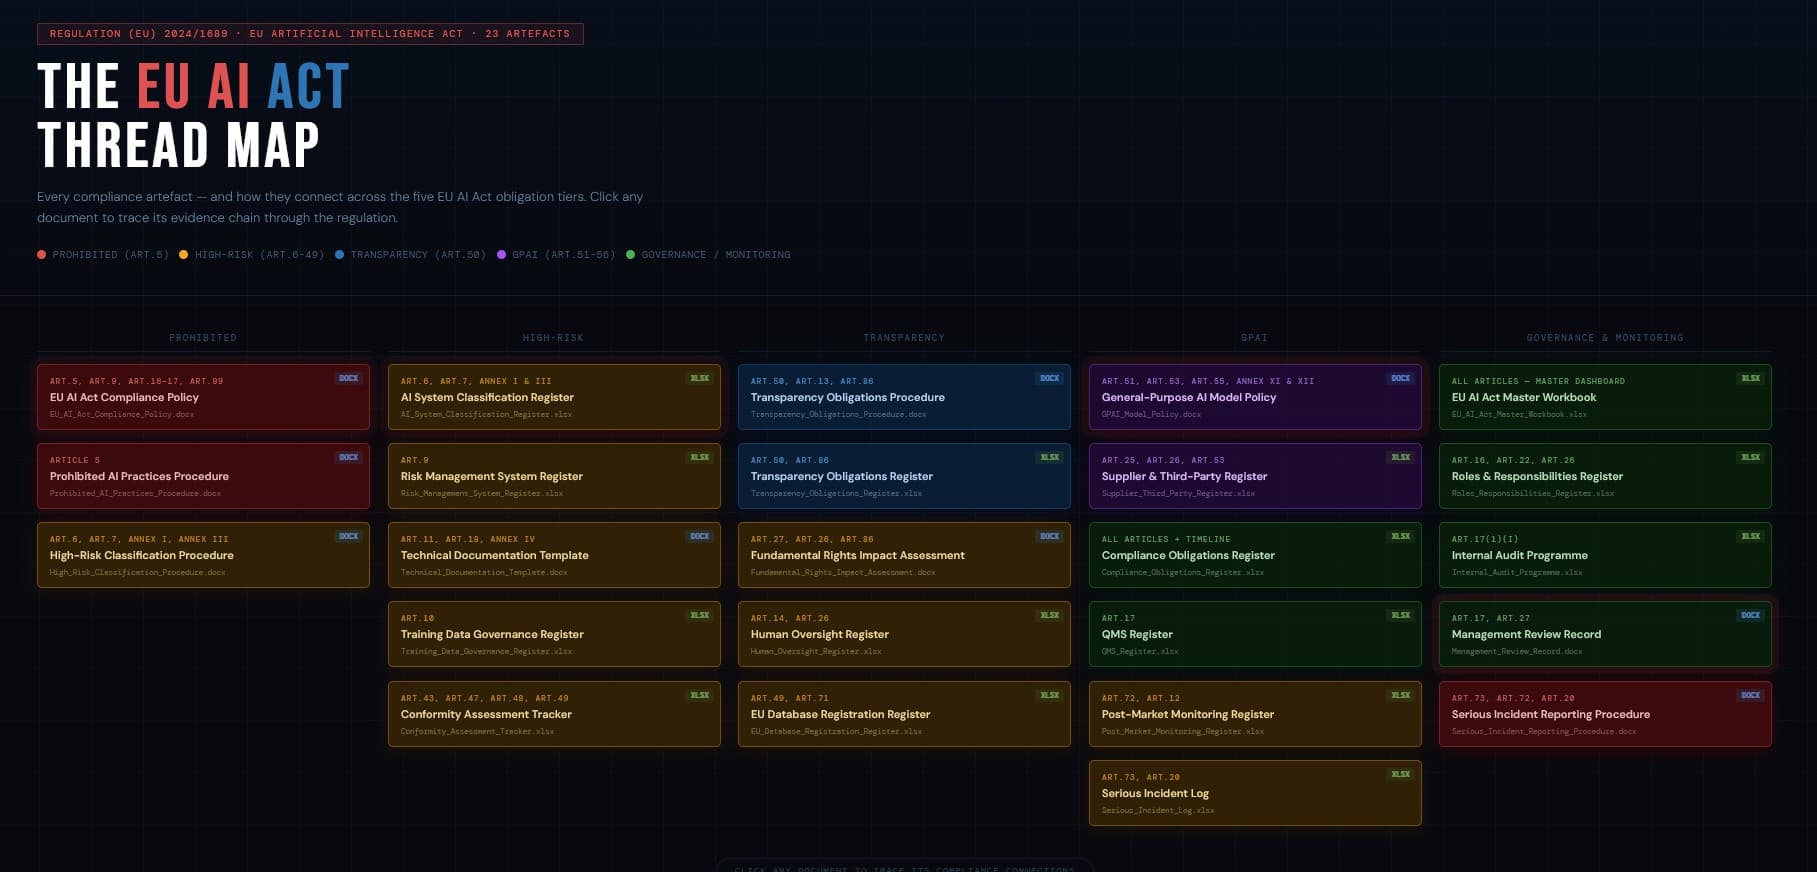1817x872 pixels.
Task: Select Supplier & Third-Party Register card
Action: (x=1255, y=476)
